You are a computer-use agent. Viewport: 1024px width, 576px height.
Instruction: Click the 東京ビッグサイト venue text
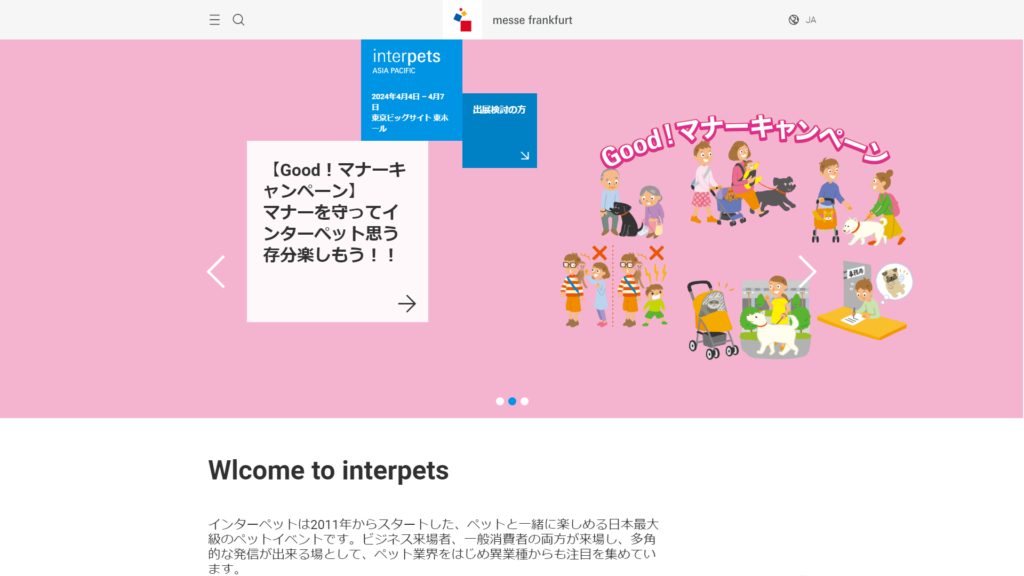pyautogui.click(x=410, y=123)
